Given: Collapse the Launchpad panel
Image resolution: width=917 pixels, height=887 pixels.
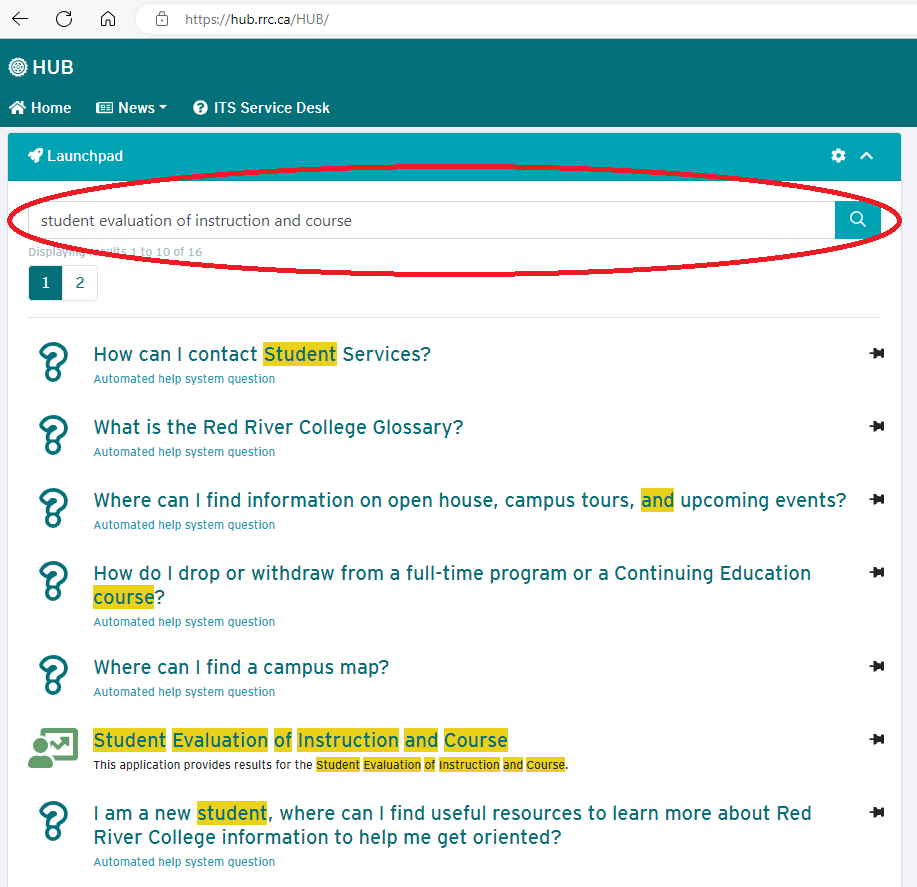Looking at the screenshot, I should point(867,156).
